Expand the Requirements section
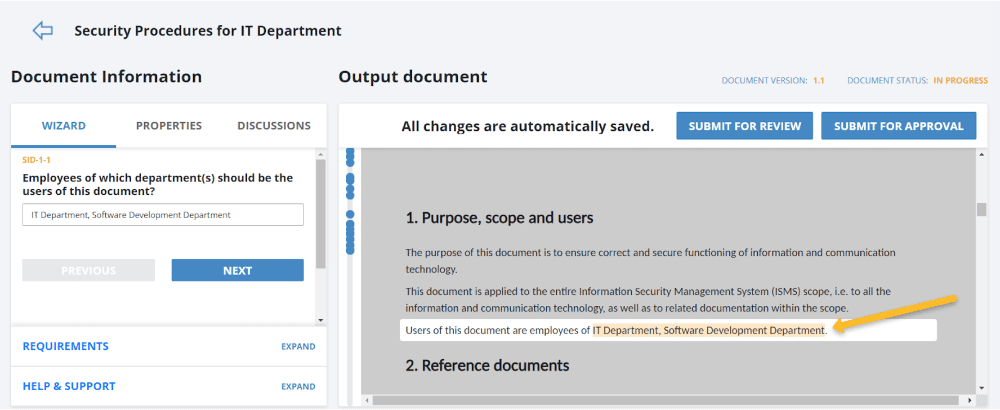Image resolution: width=1000 pixels, height=410 pixels. click(x=298, y=346)
